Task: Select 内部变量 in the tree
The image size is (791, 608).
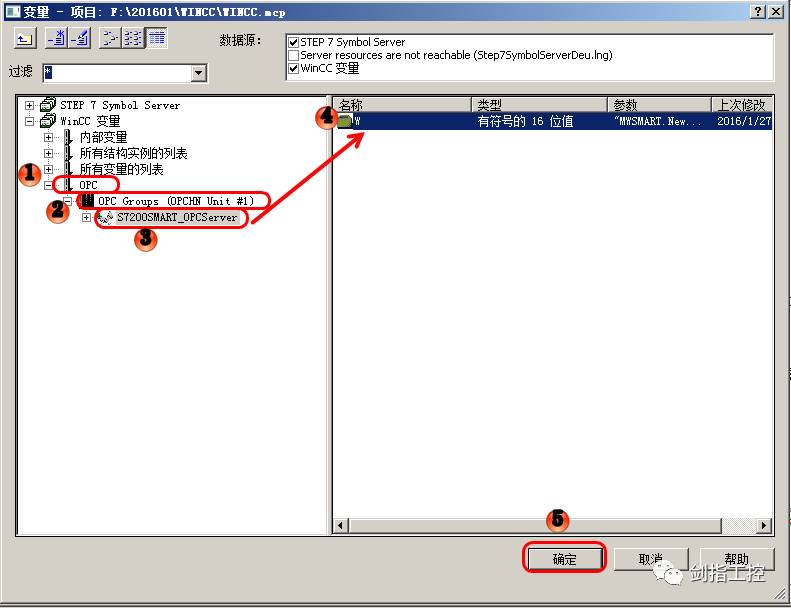Action: pos(103,137)
